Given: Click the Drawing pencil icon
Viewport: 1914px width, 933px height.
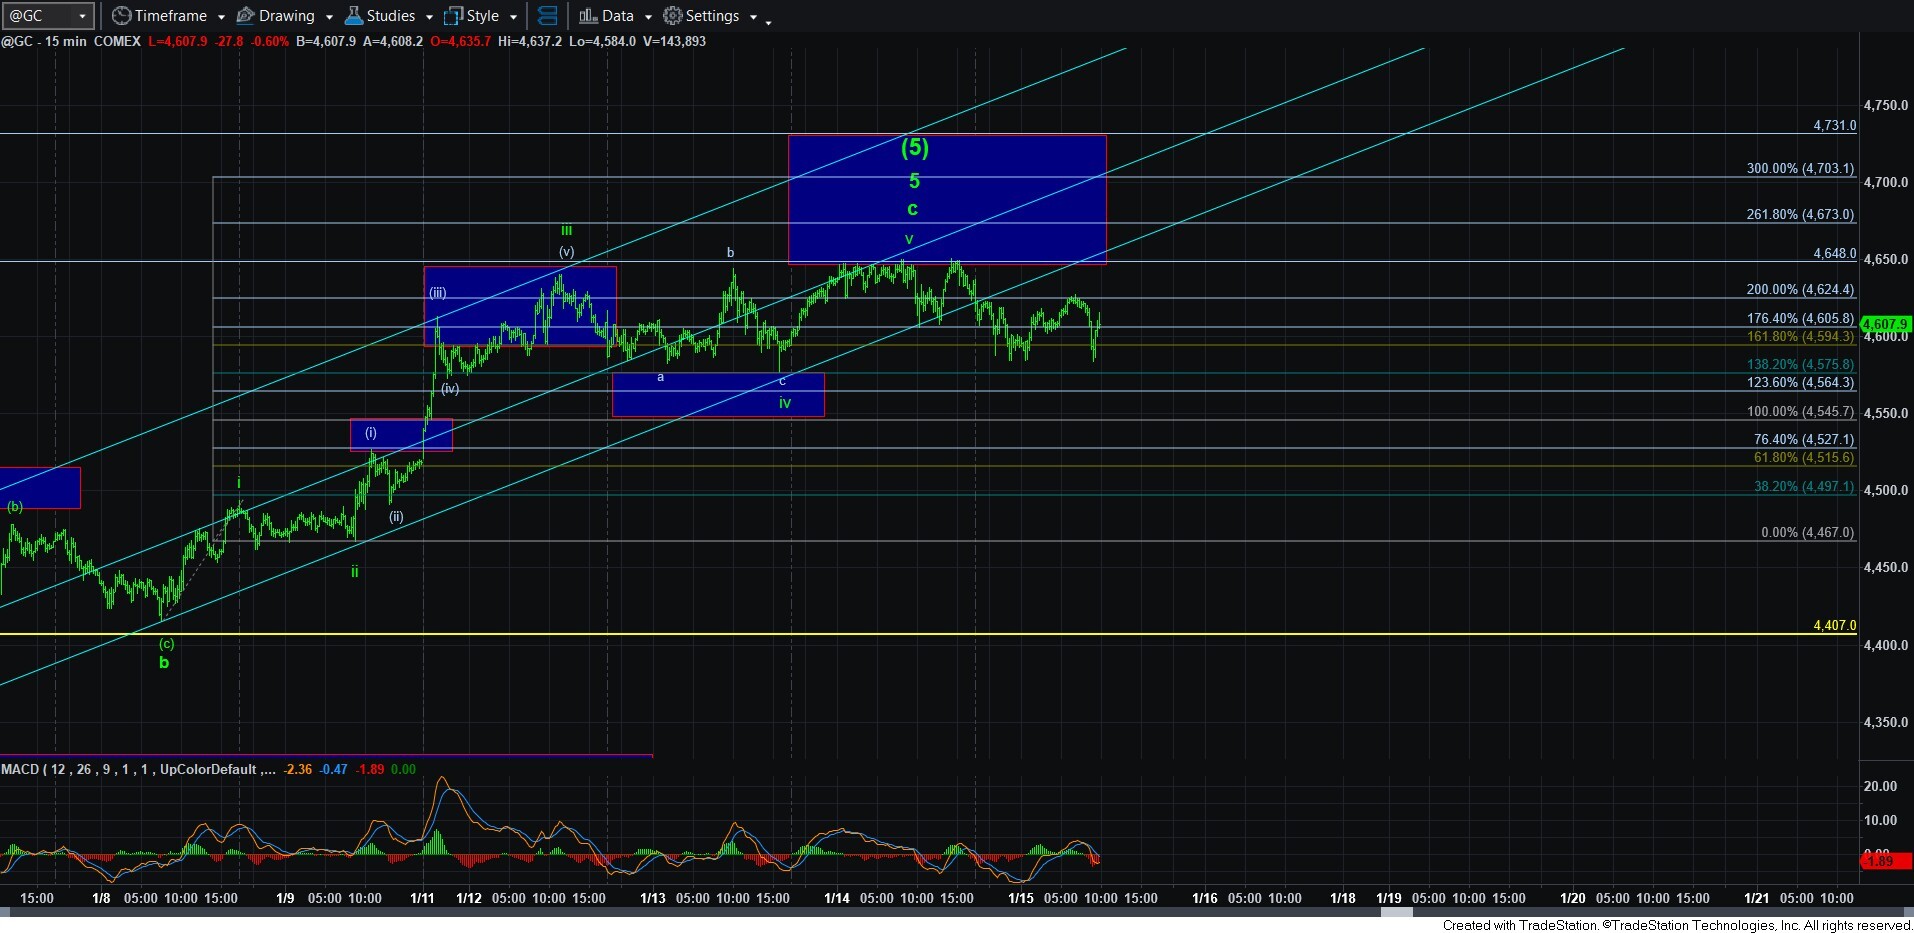Looking at the screenshot, I should (245, 16).
